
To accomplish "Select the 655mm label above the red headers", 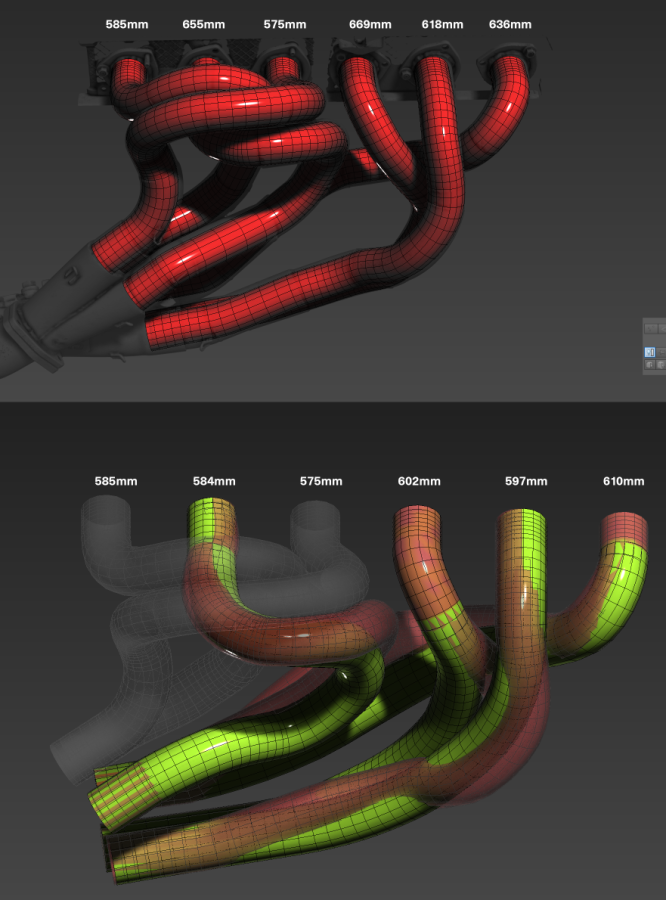I will pyautogui.click(x=204, y=24).
